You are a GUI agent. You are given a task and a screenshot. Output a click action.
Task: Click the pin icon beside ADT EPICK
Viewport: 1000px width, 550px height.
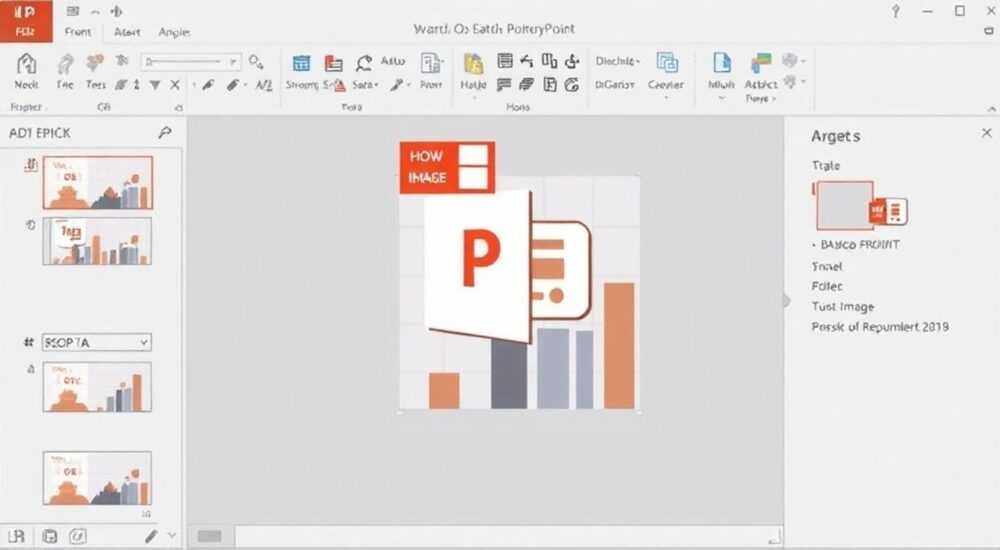pyautogui.click(x=165, y=133)
